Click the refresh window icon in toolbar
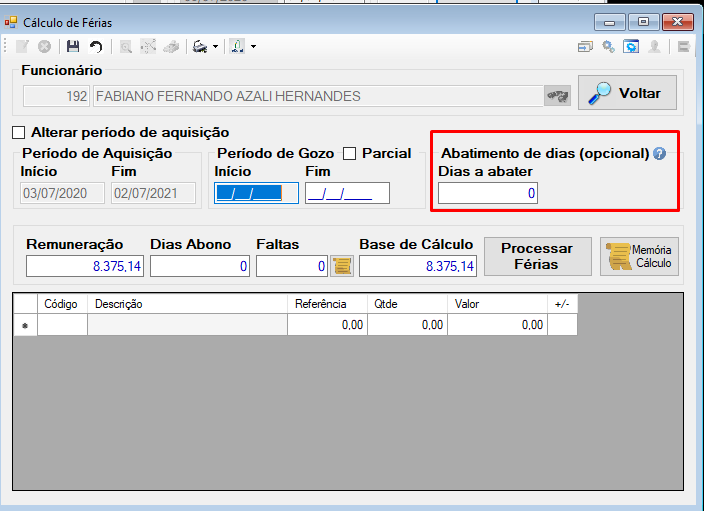 tap(631, 46)
